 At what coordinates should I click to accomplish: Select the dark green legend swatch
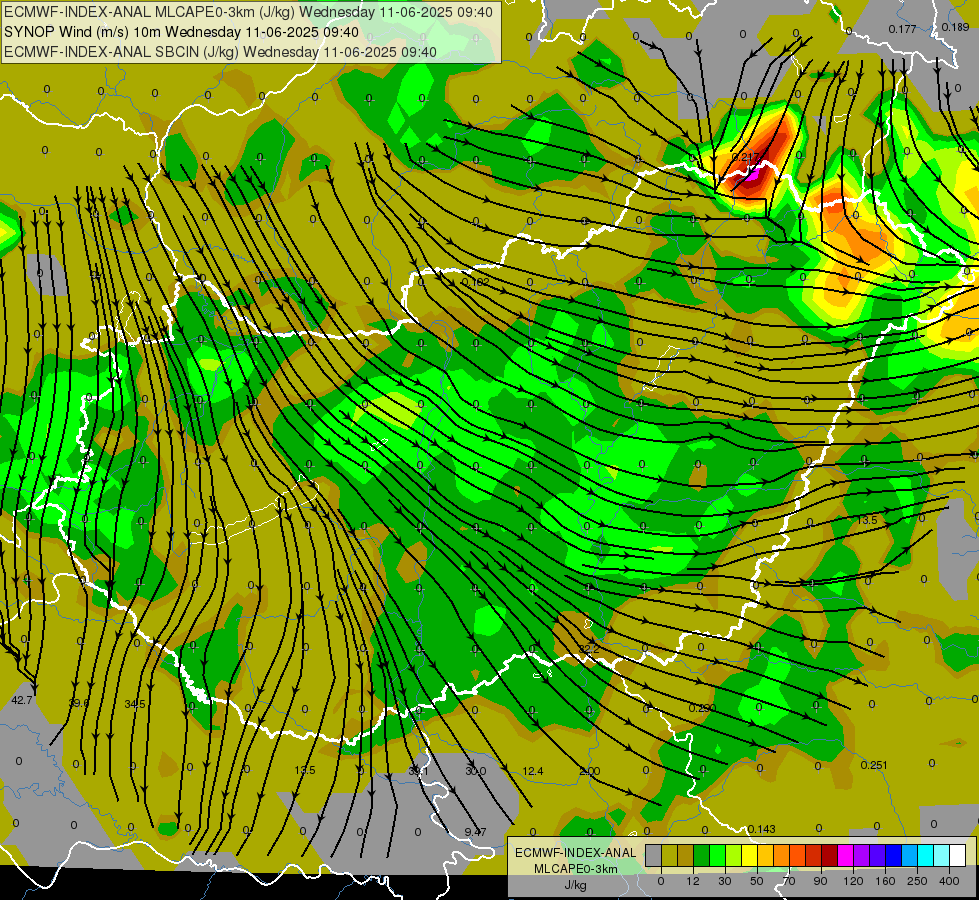pyautogui.click(x=702, y=856)
